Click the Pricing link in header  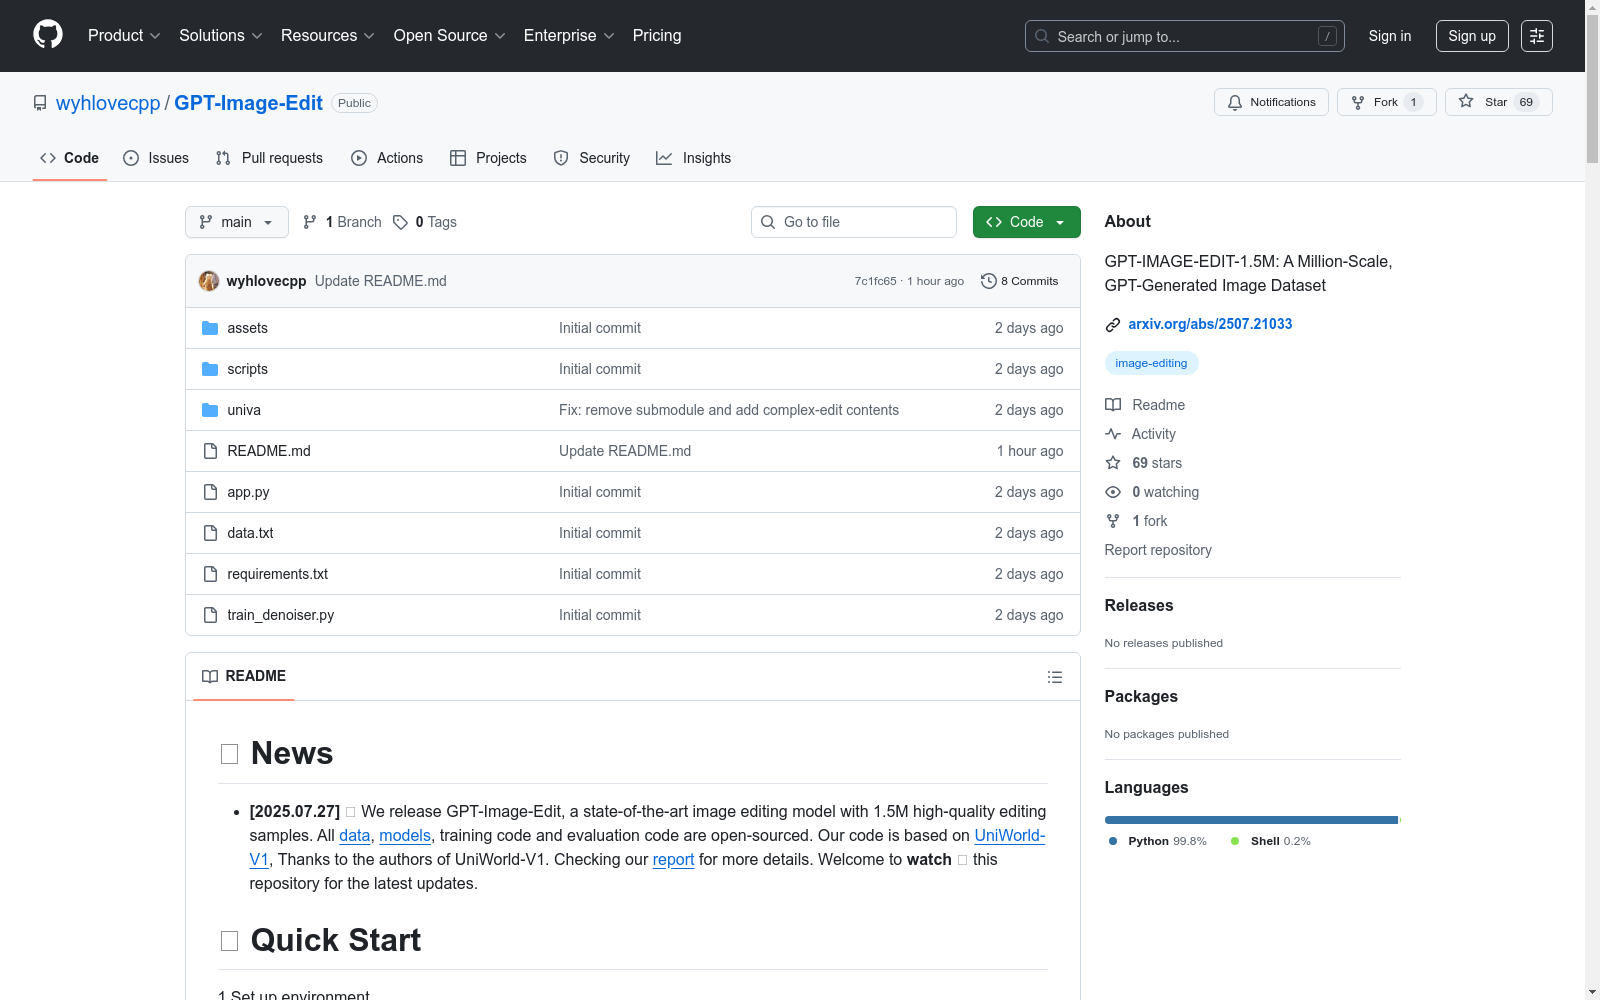coord(657,36)
